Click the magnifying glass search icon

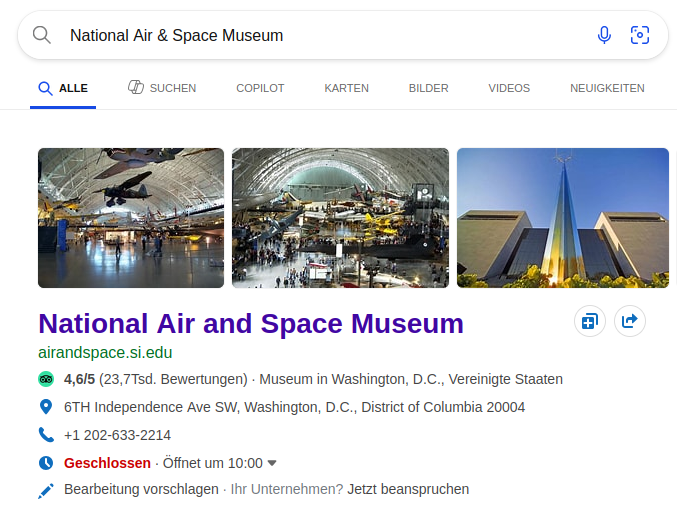coord(42,35)
